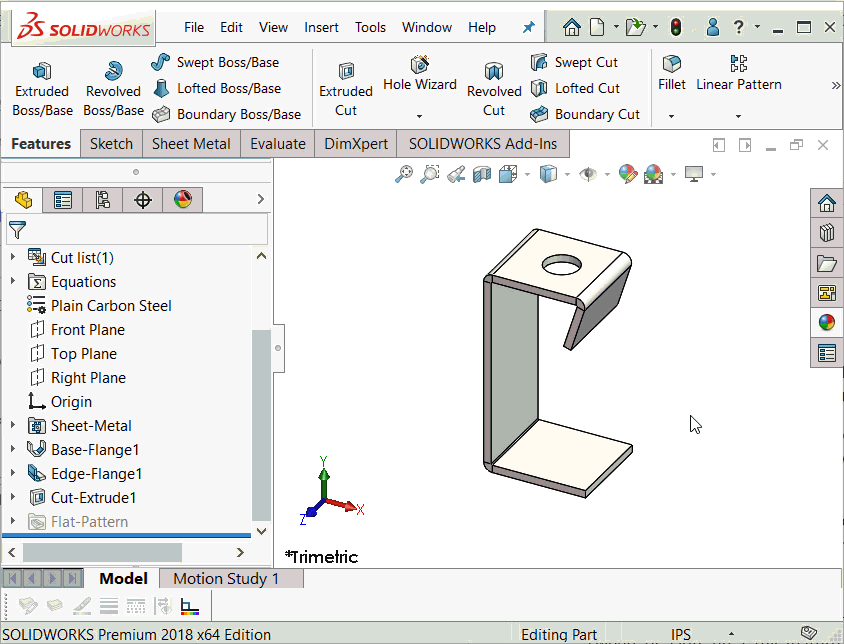
Task: Switch to the ConfigurationManager tab
Action: pos(103,200)
